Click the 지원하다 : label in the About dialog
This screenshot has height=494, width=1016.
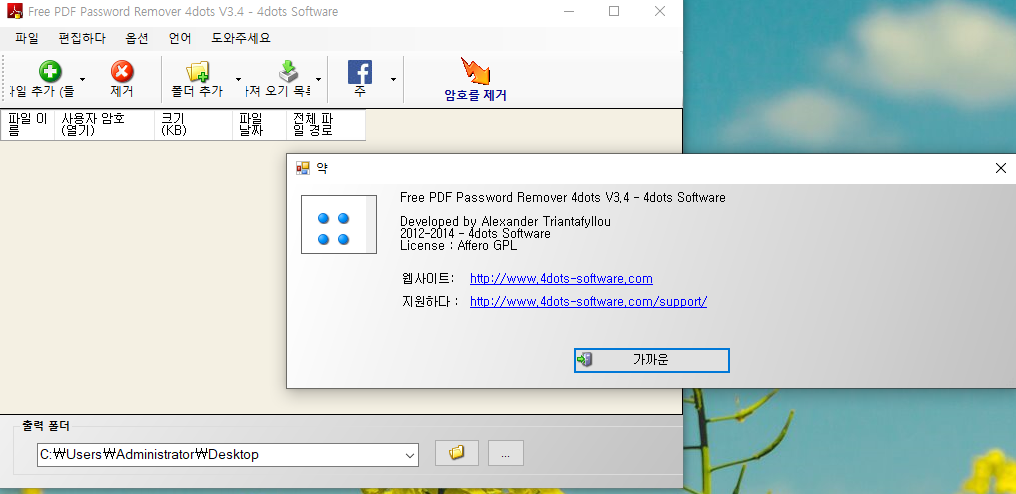tap(430, 301)
